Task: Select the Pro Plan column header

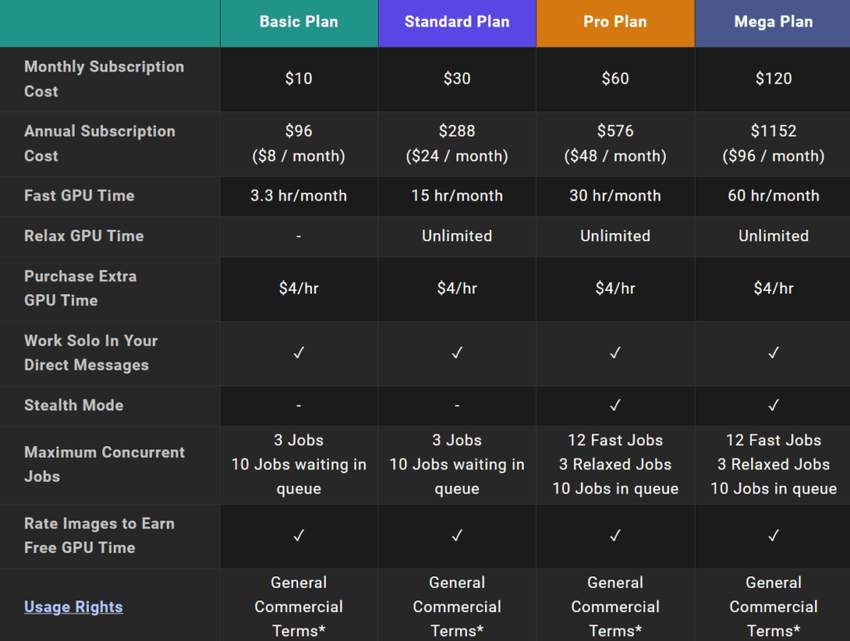Action: click(615, 22)
